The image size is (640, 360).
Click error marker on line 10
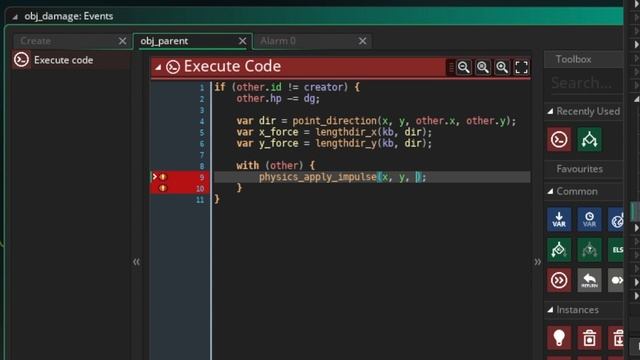(163, 188)
